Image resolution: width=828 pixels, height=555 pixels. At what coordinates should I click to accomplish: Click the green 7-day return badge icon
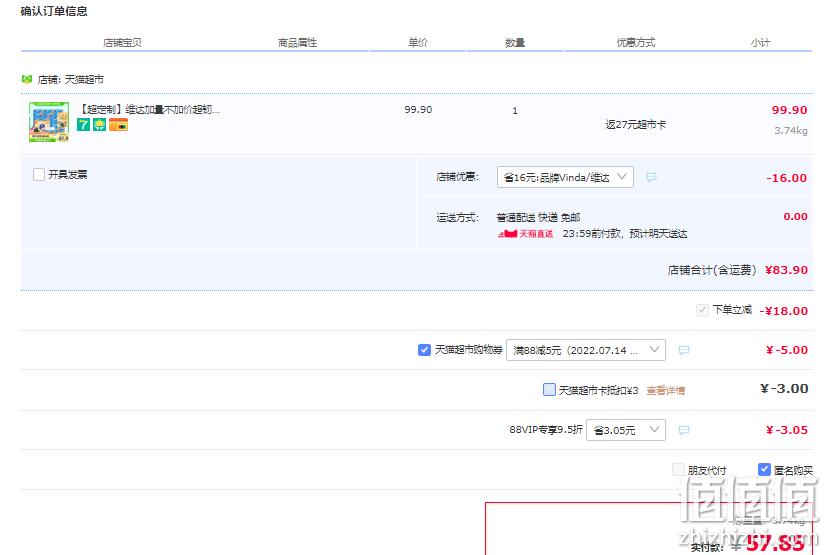point(83,125)
